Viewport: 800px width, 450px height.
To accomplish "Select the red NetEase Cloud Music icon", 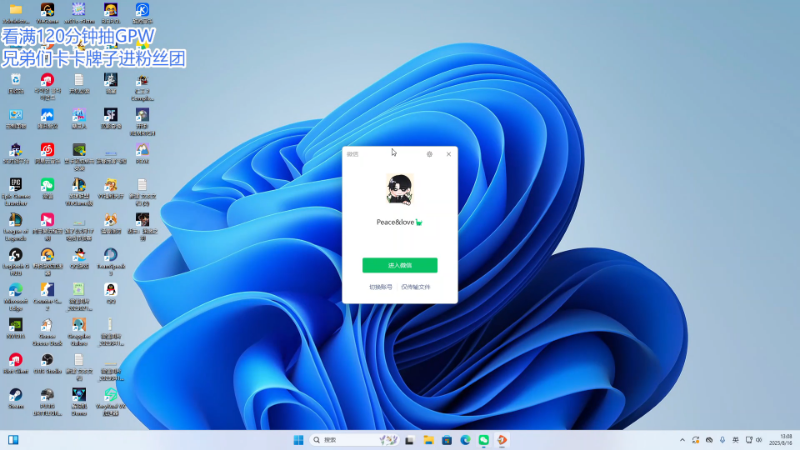I will 47,153.
